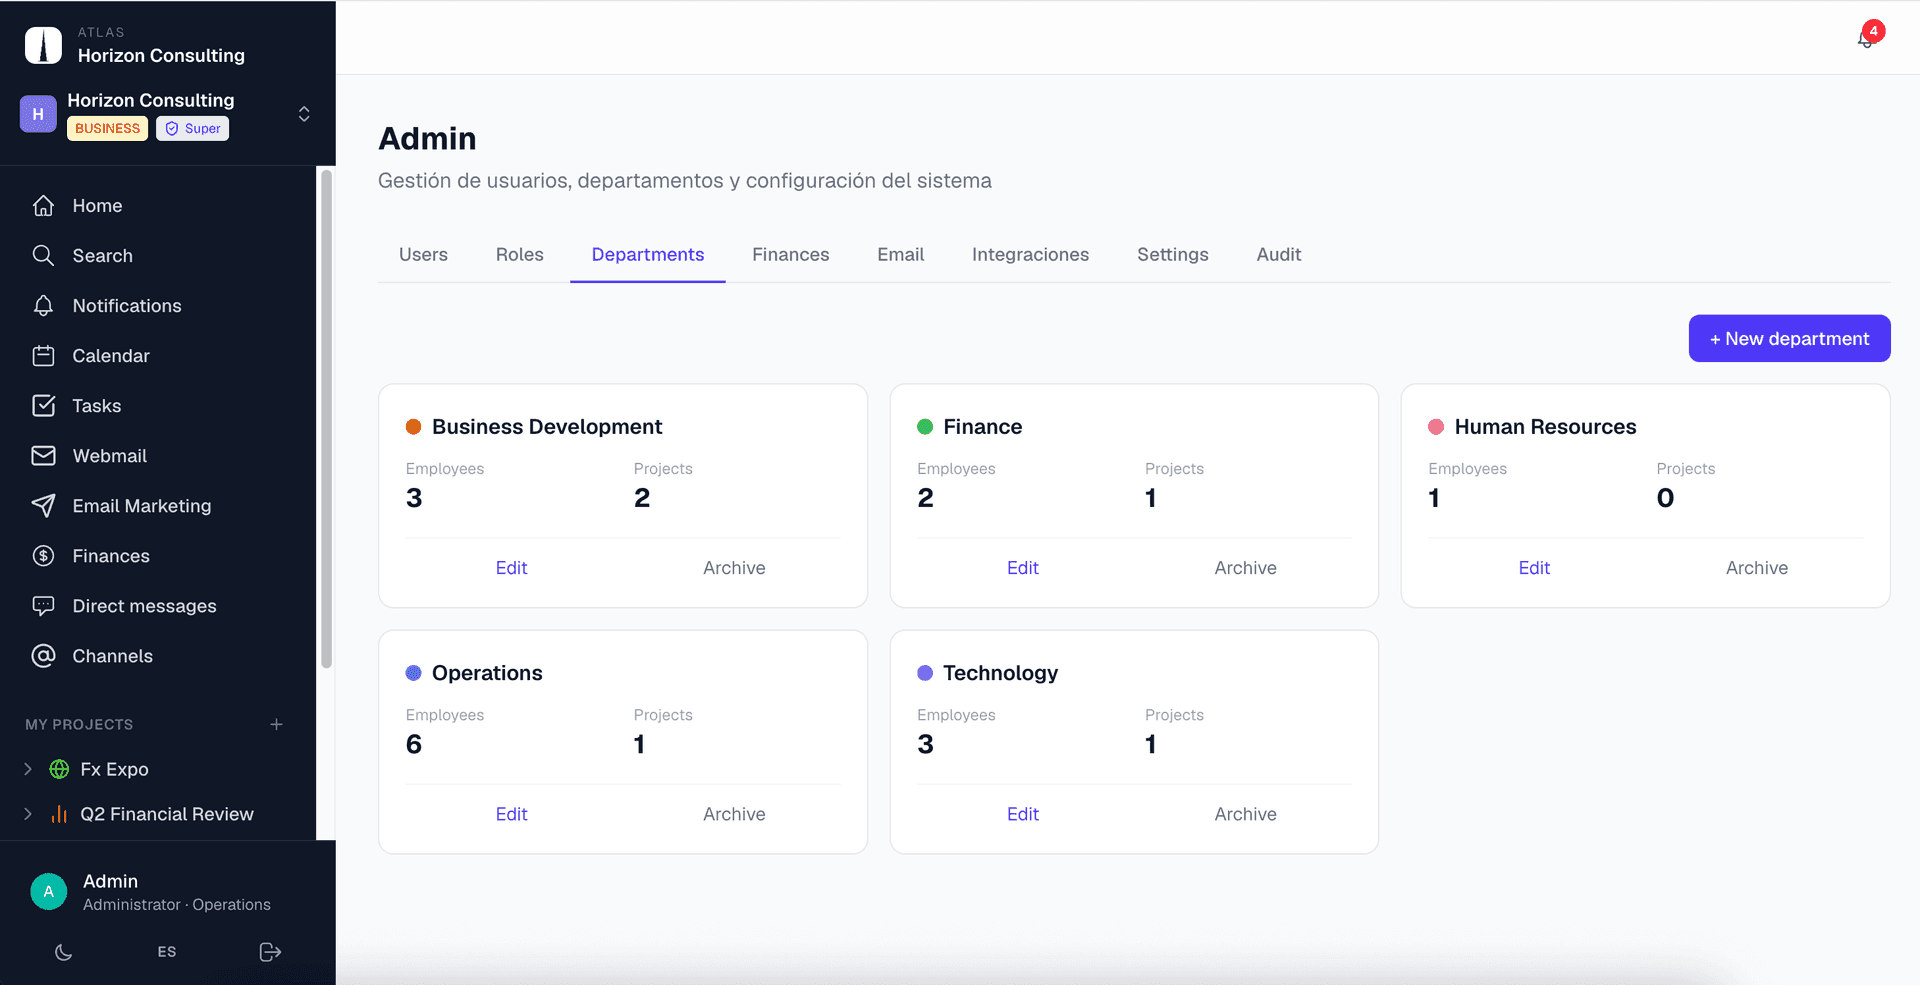Click the MY PROJECTS section header
The width and height of the screenshot is (1920, 985).
[x=79, y=724]
